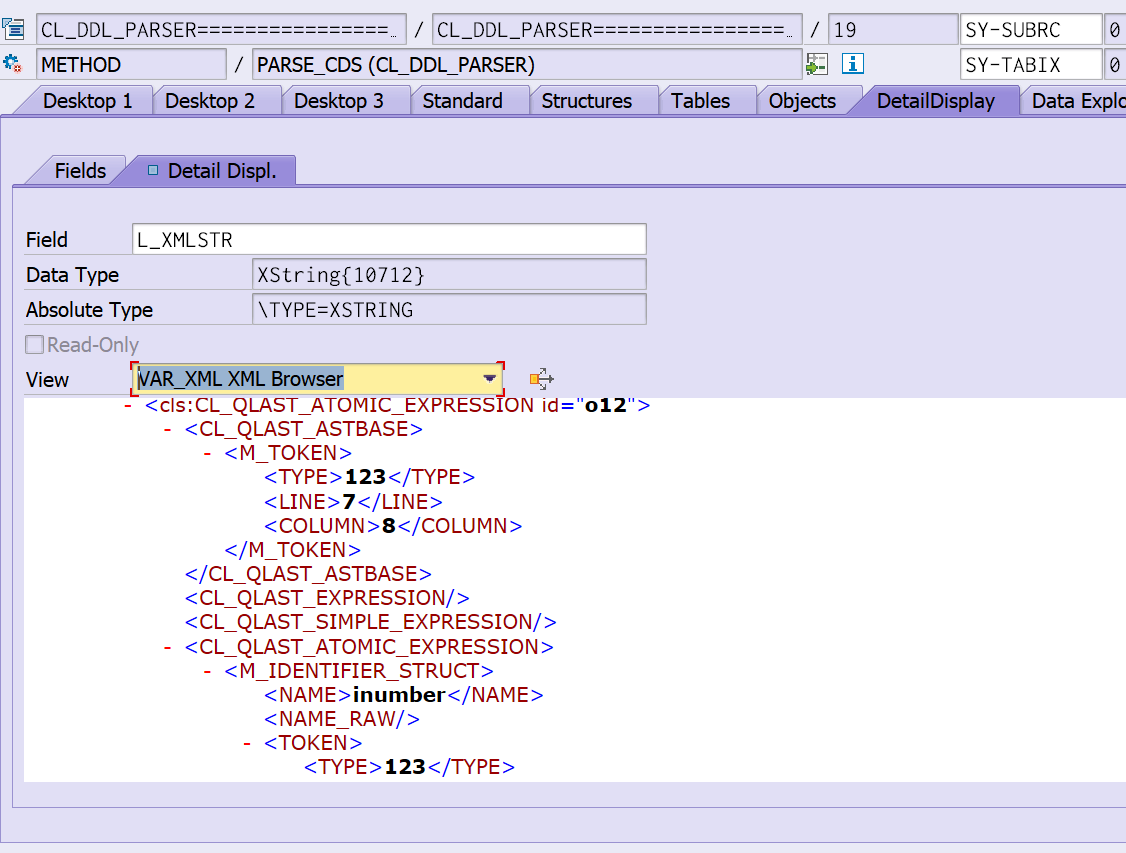This screenshot has width=1126, height=853.
Task: Click the <NAME>inumber</NAME> element
Action: [x=404, y=695]
